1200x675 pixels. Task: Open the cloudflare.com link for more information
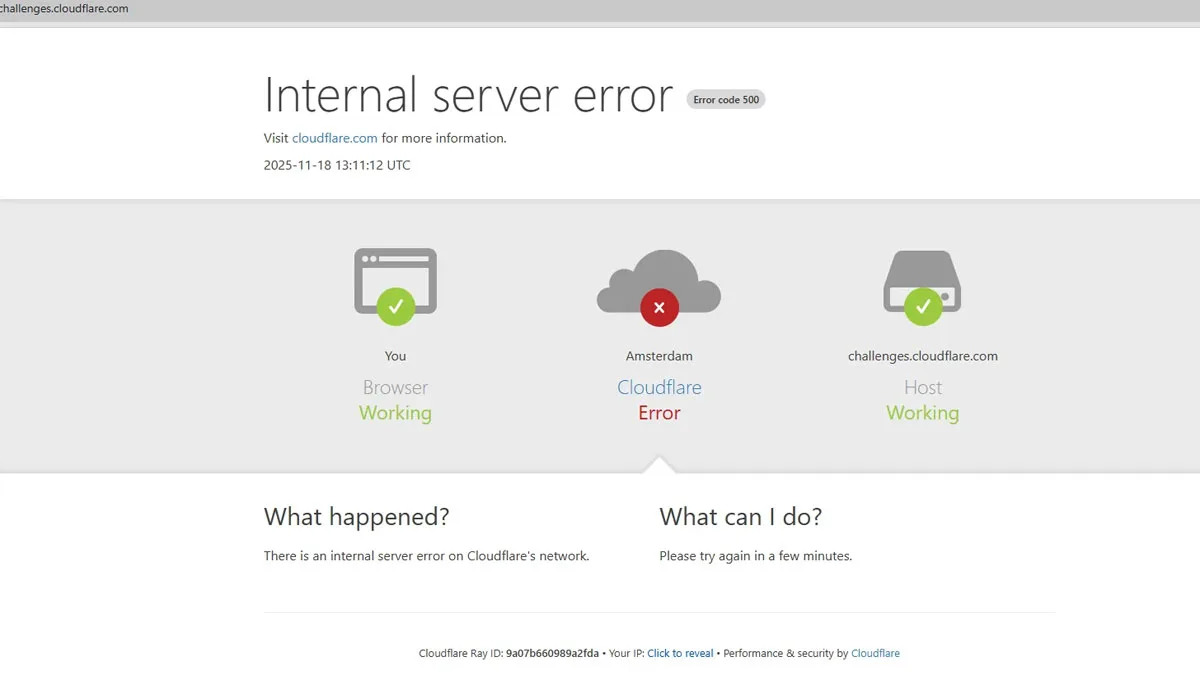pyautogui.click(x=335, y=138)
